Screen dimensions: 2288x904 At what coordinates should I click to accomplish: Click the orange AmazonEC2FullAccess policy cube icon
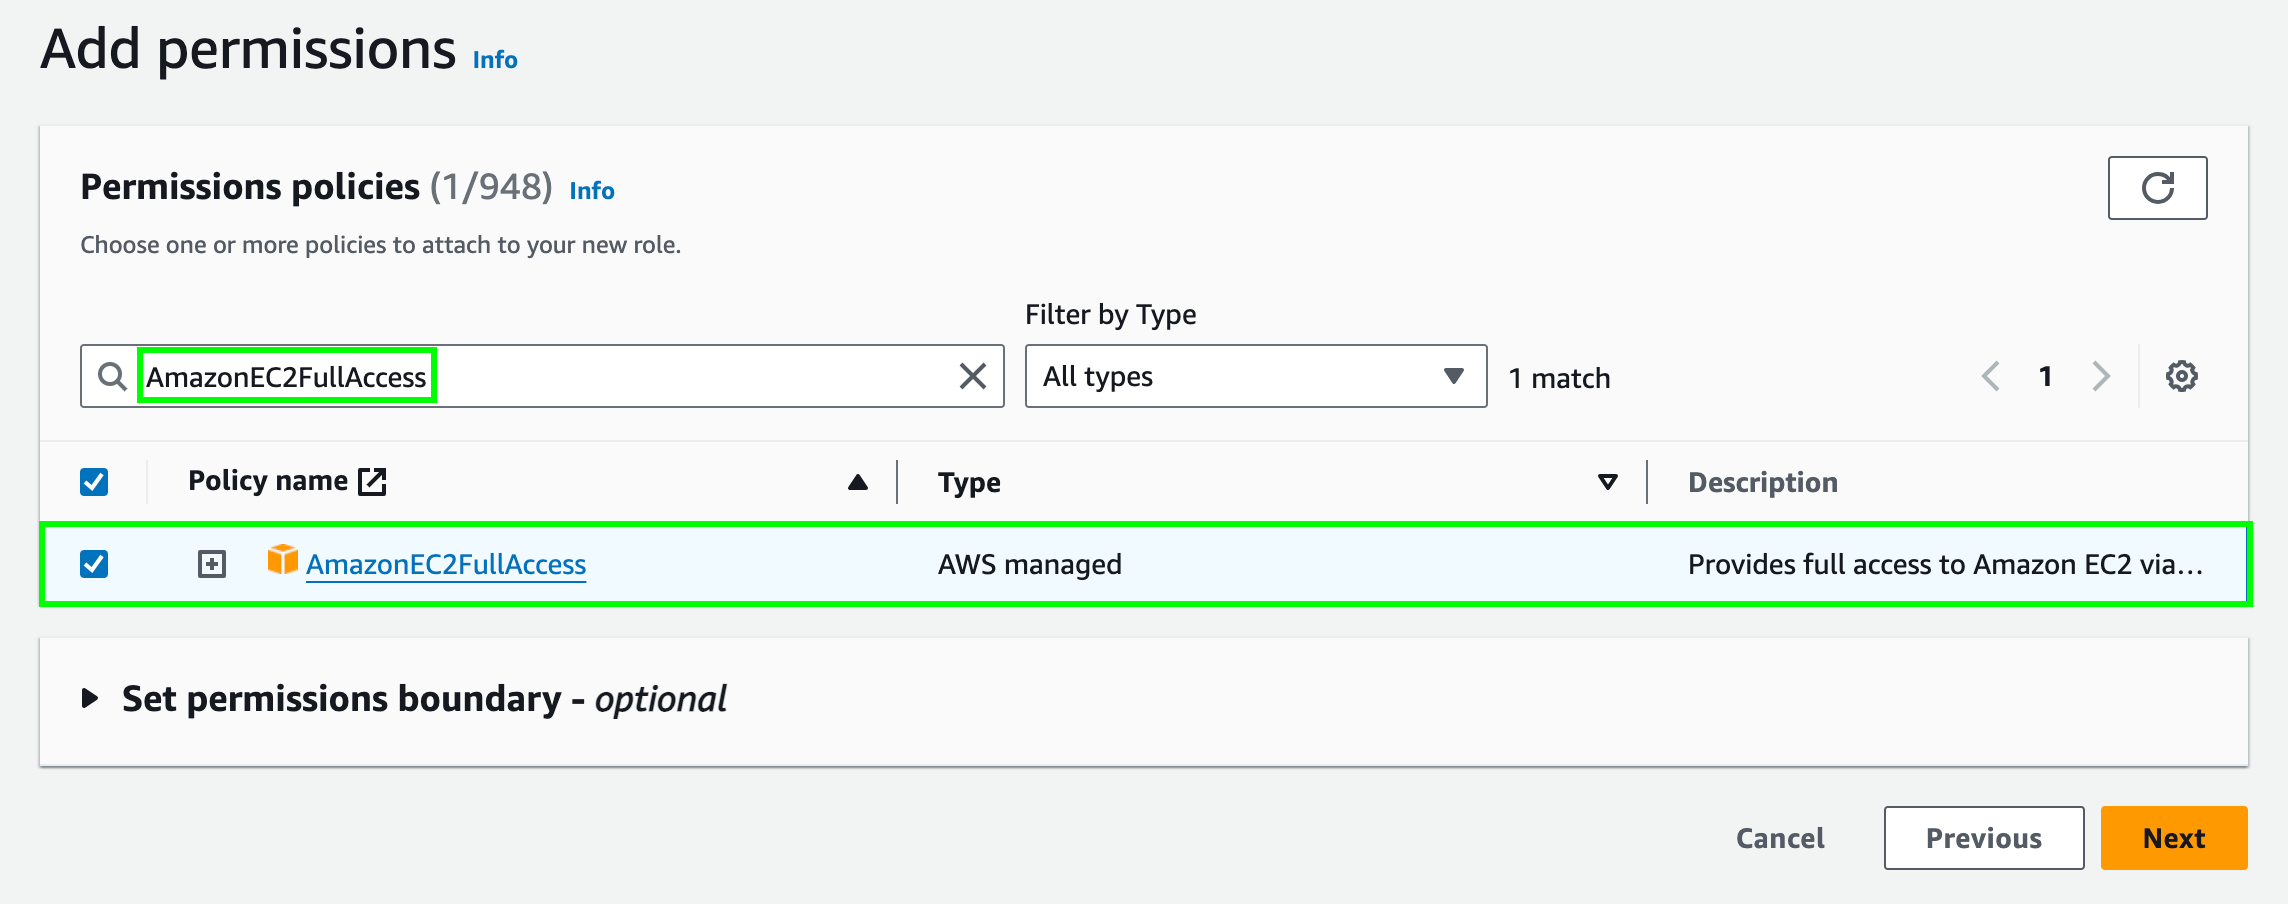pos(283,560)
